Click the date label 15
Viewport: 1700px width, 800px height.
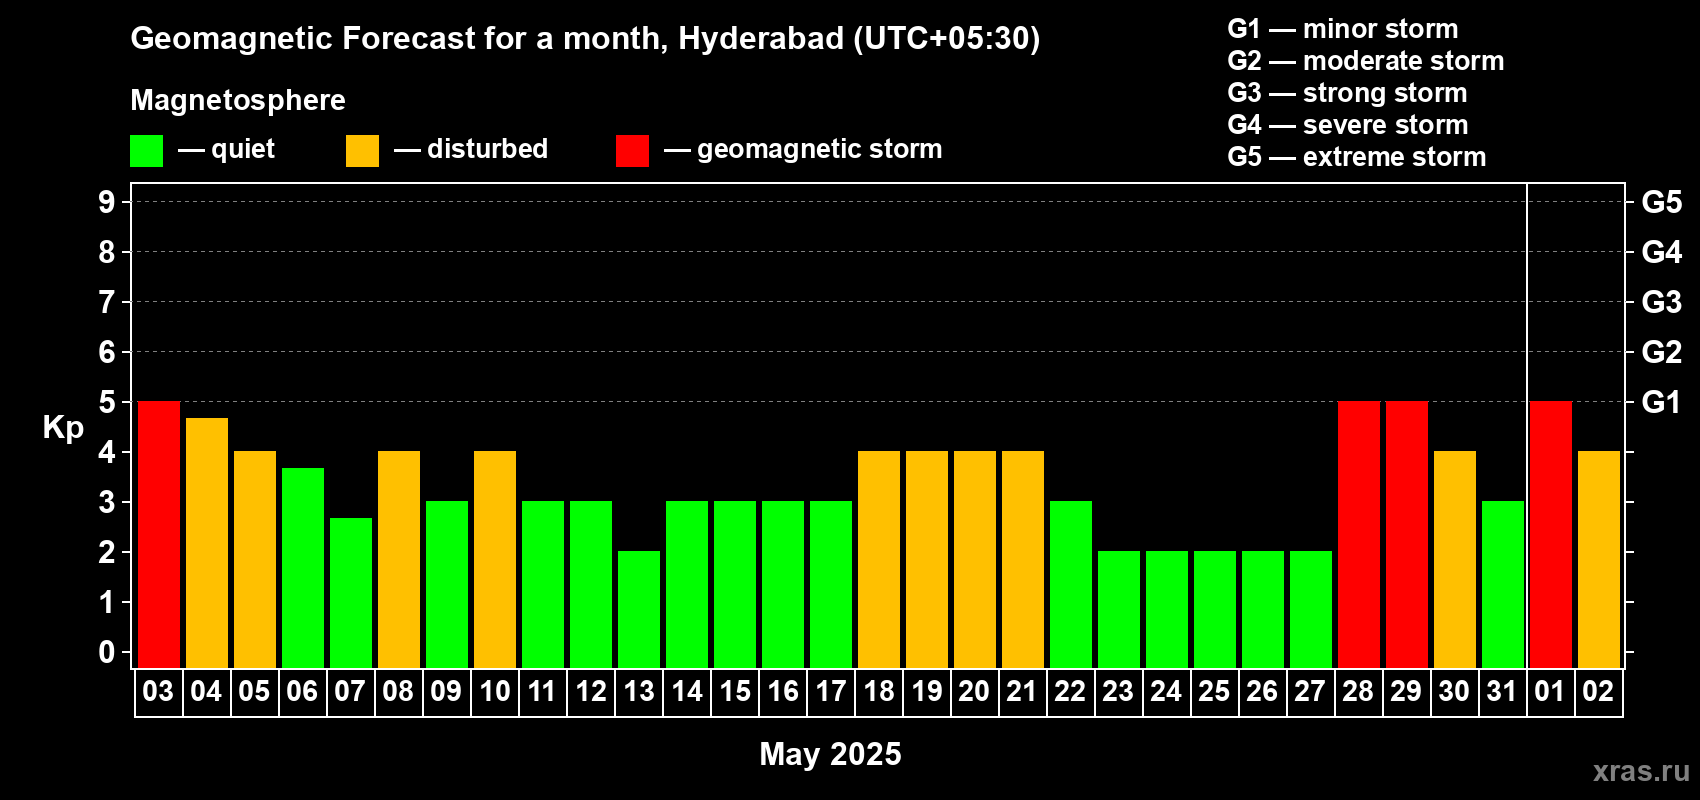(734, 692)
